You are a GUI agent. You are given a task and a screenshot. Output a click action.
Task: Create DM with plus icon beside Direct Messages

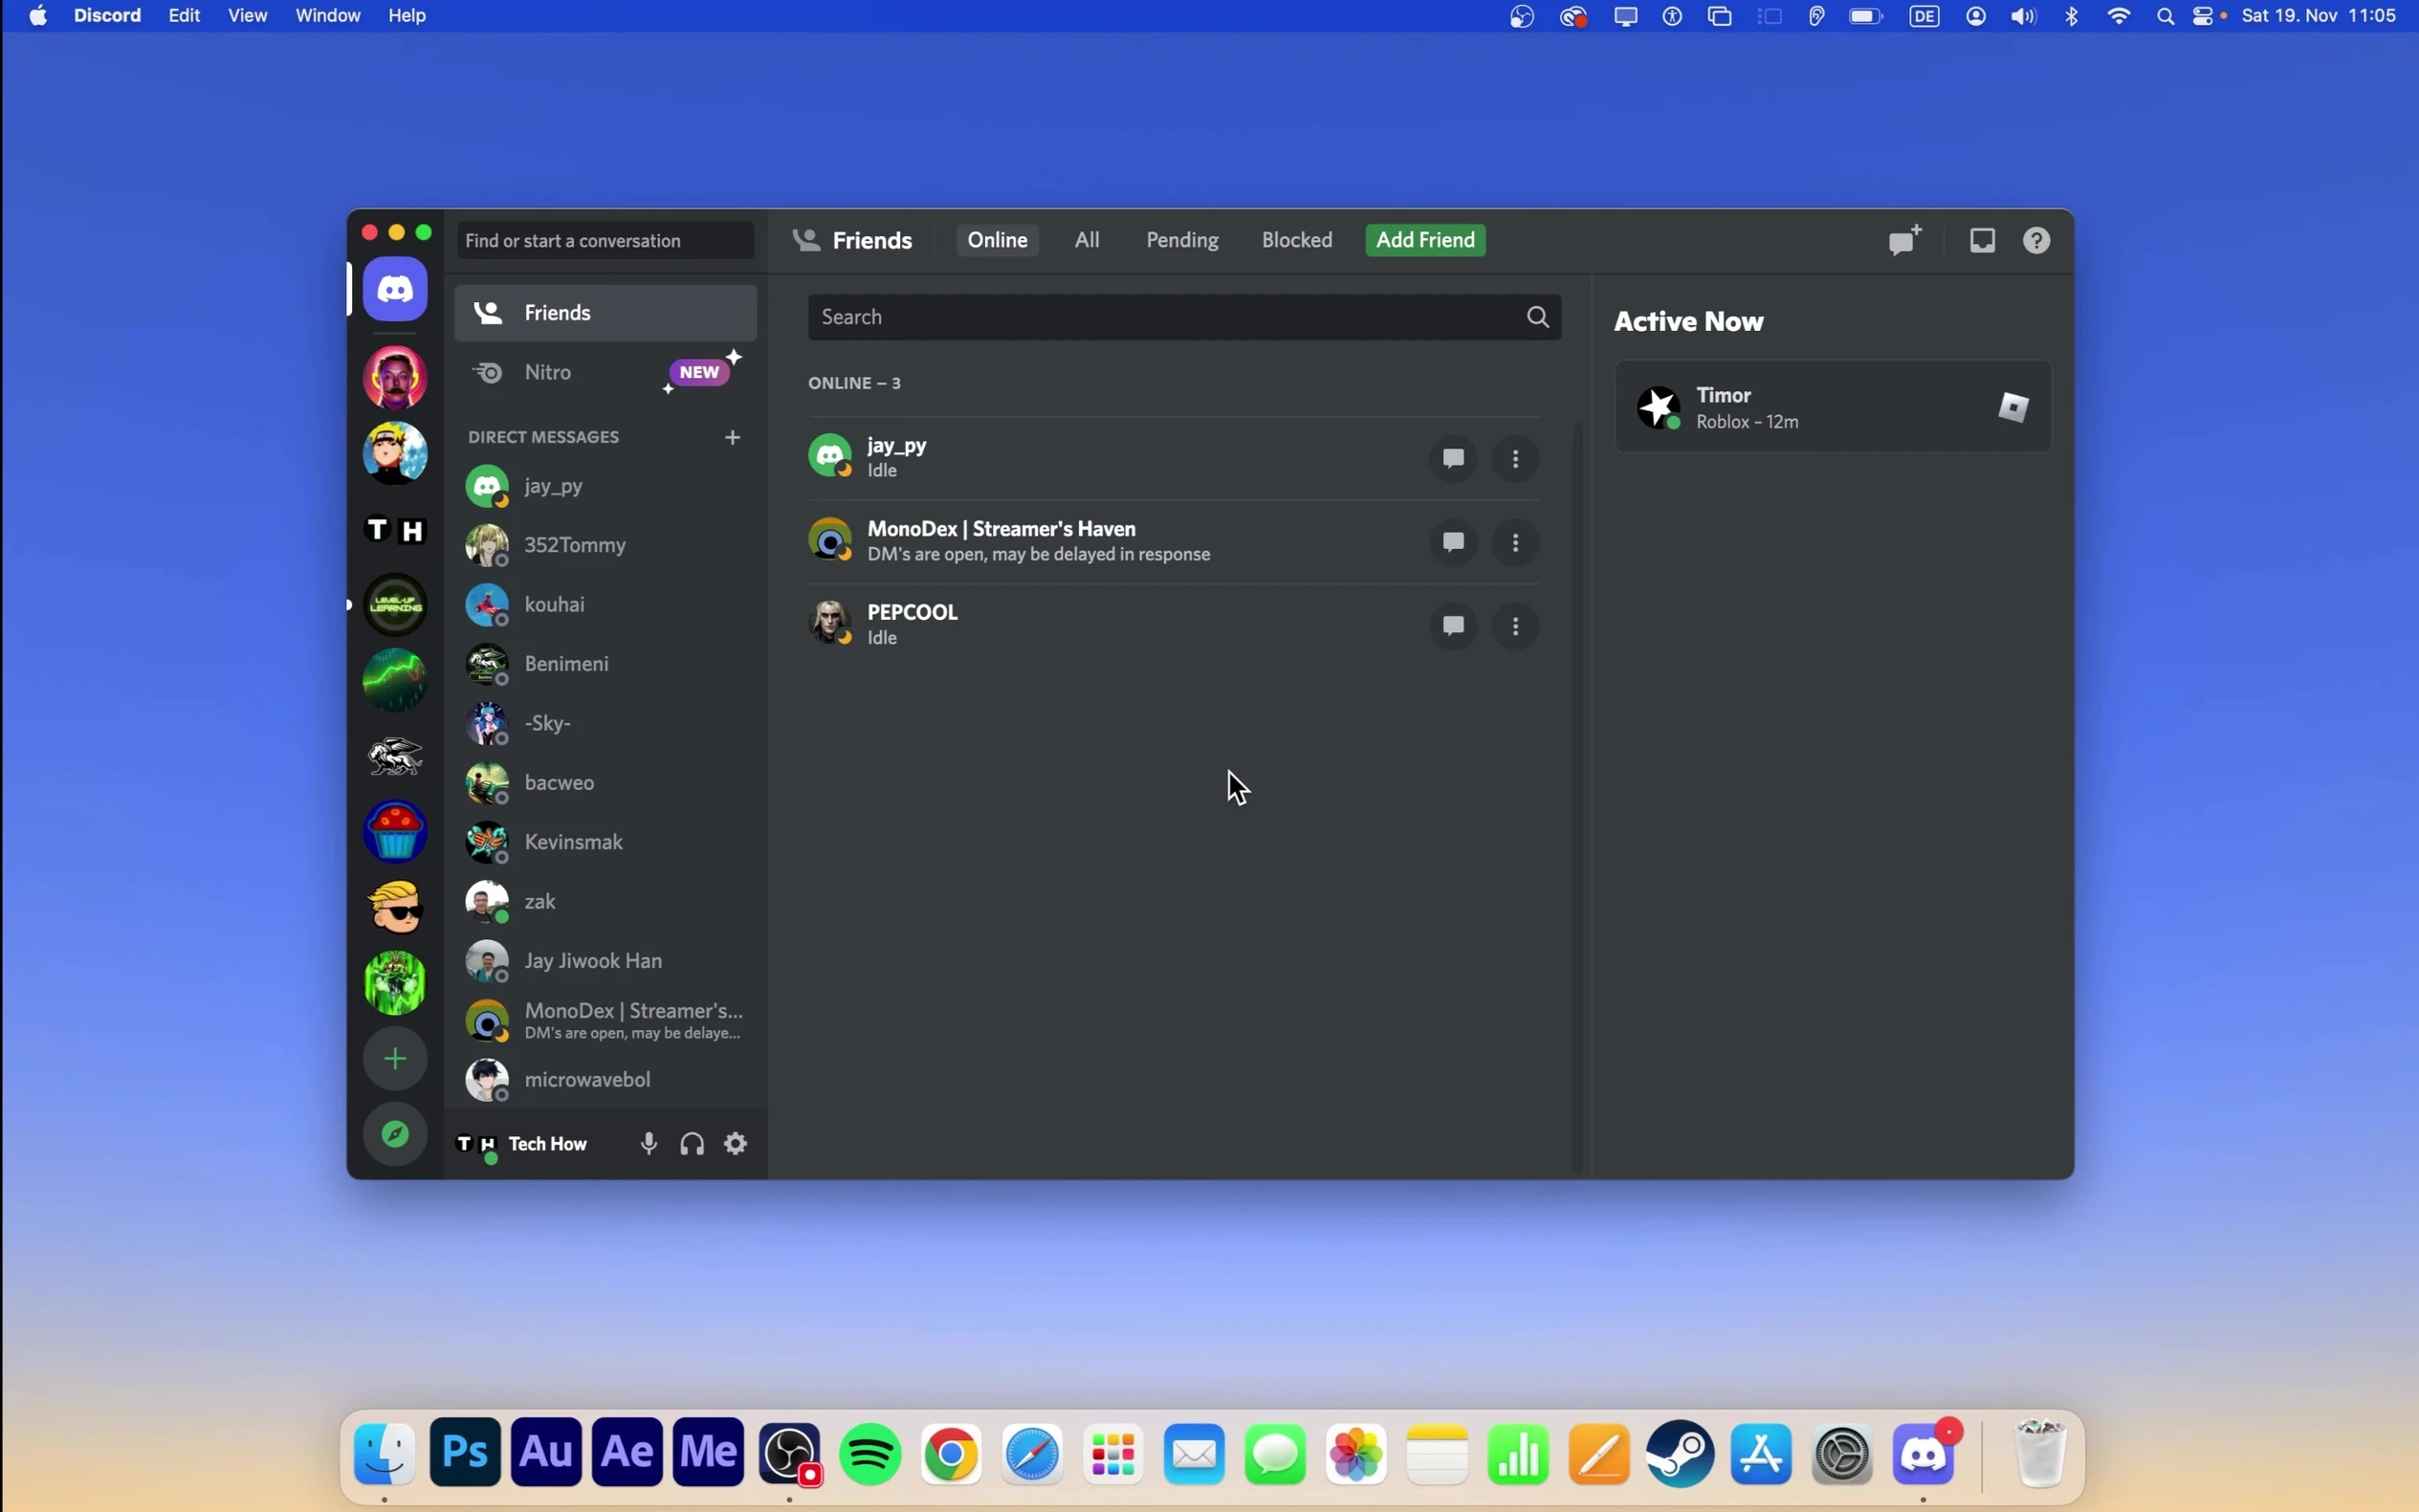coord(733,437)
